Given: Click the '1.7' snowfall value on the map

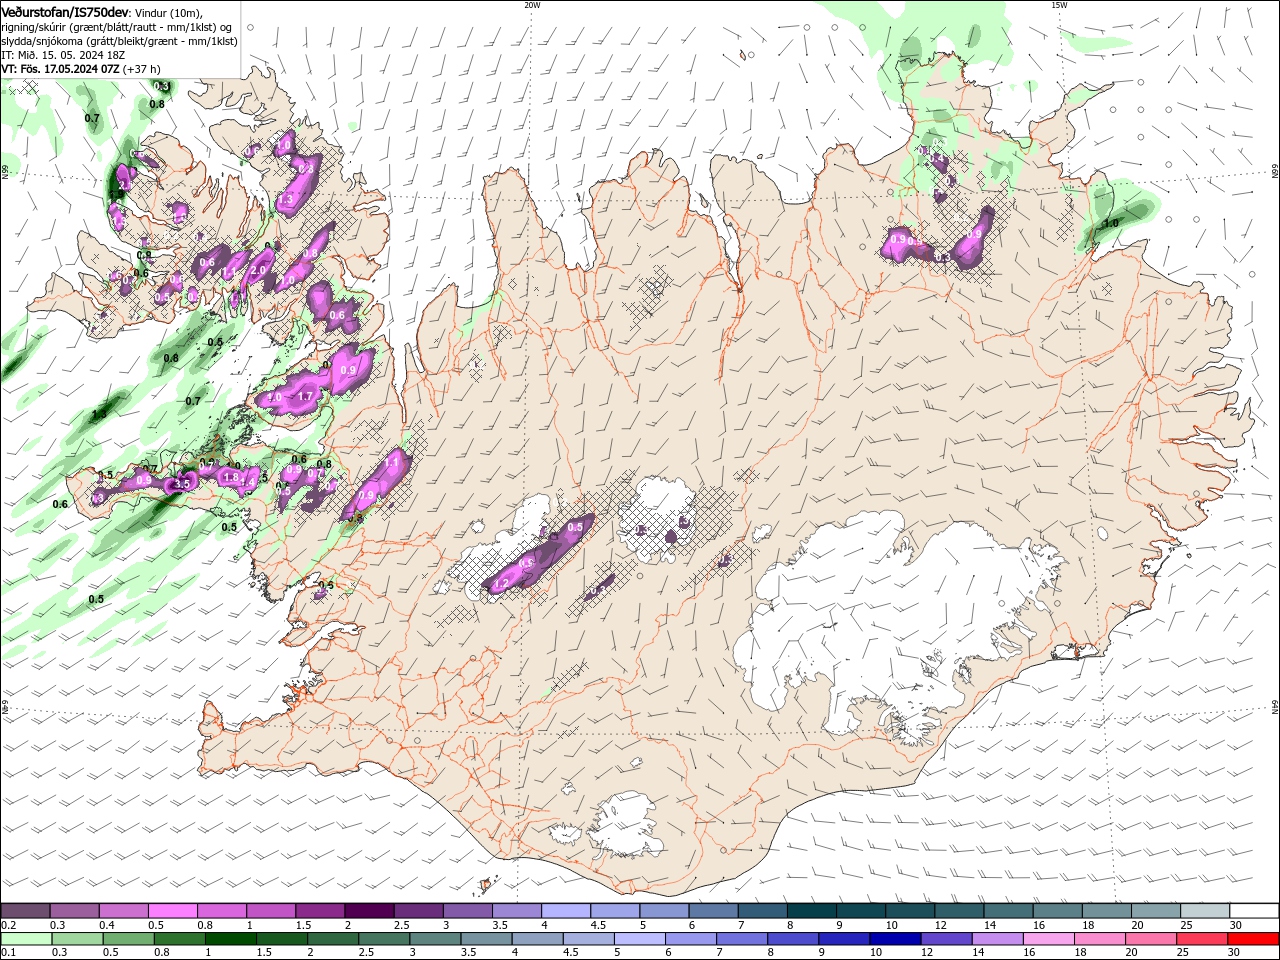Looking at the screenshot, I should pos(306,397).
